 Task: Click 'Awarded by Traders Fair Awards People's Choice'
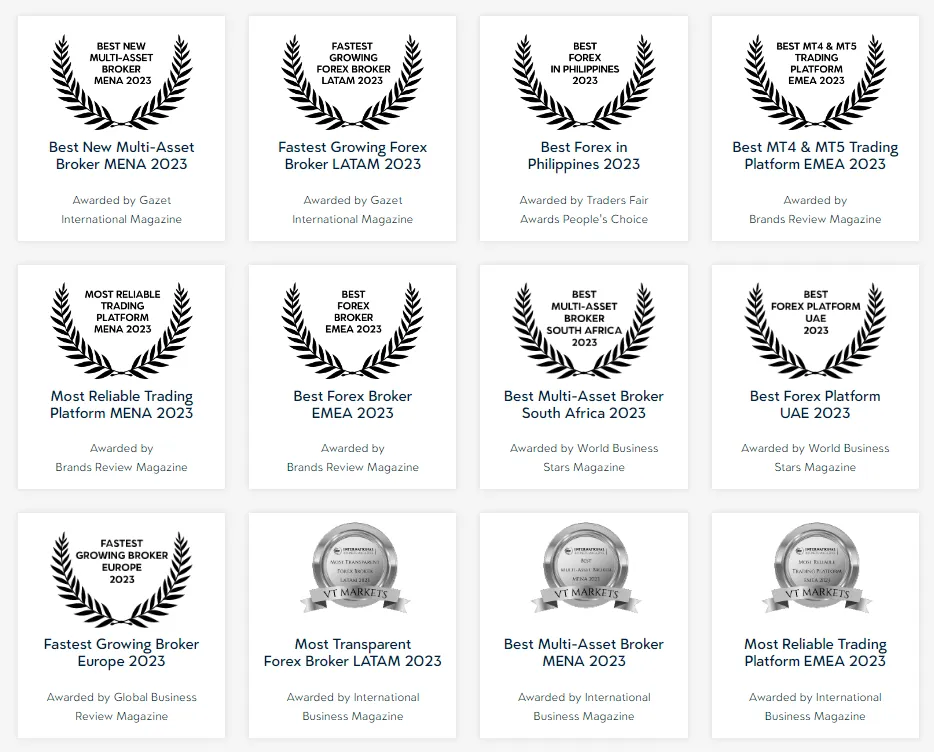(584, 210)
